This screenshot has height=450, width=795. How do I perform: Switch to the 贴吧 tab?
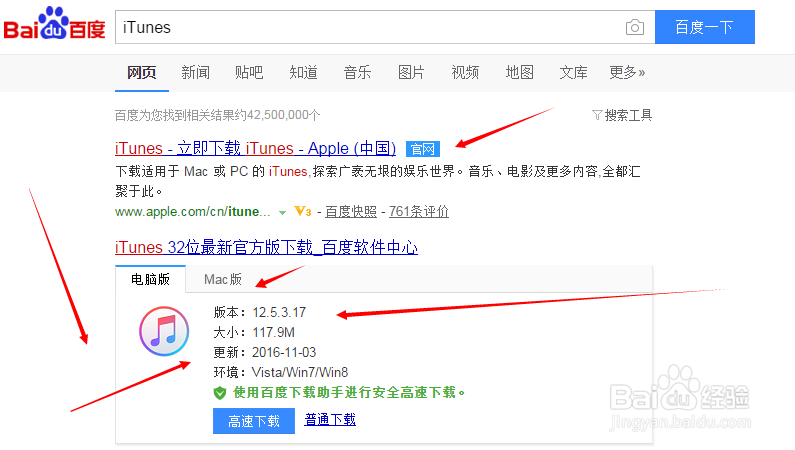pos(249,72)
